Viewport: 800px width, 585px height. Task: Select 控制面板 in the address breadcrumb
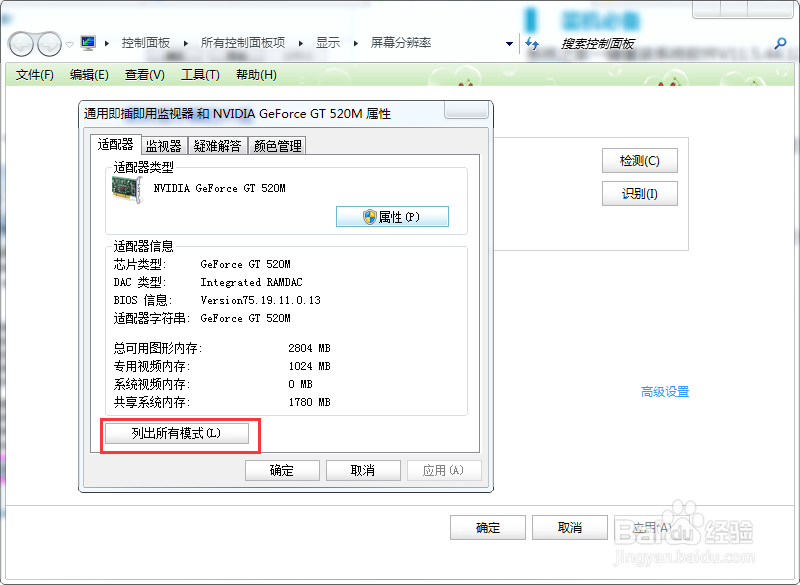pyautogui.click(x=145, y=43)
